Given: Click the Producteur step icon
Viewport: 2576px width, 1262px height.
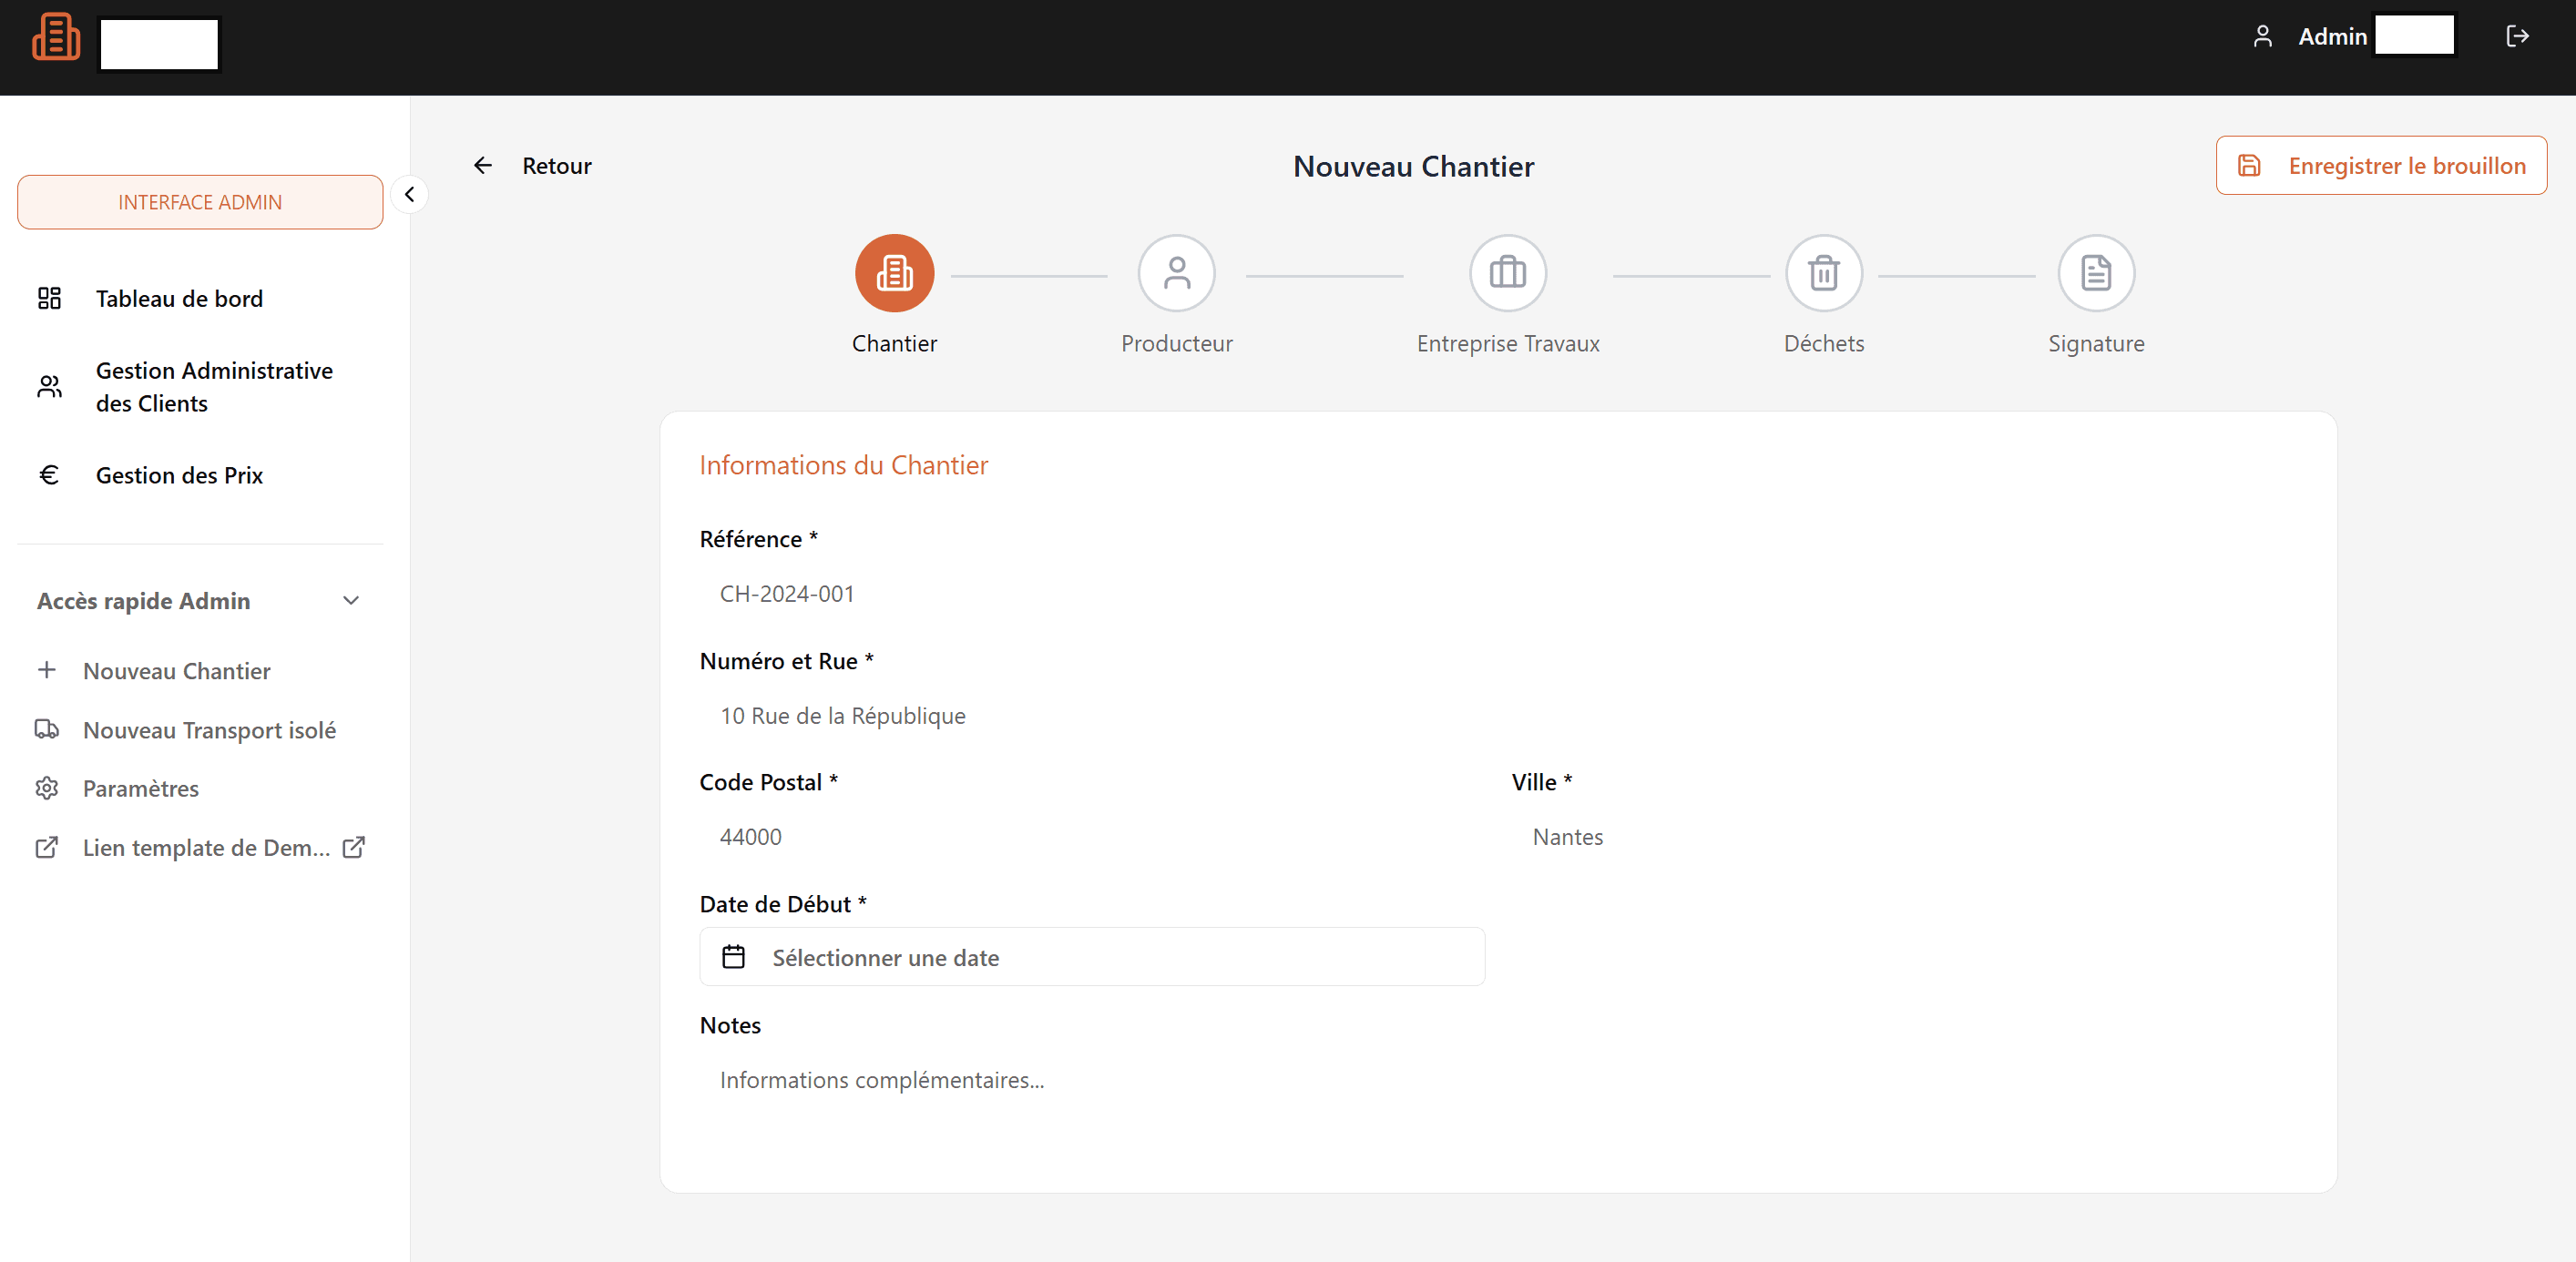Looking at the screenshot, I should pyautogui.click(x=1176, y=273).
